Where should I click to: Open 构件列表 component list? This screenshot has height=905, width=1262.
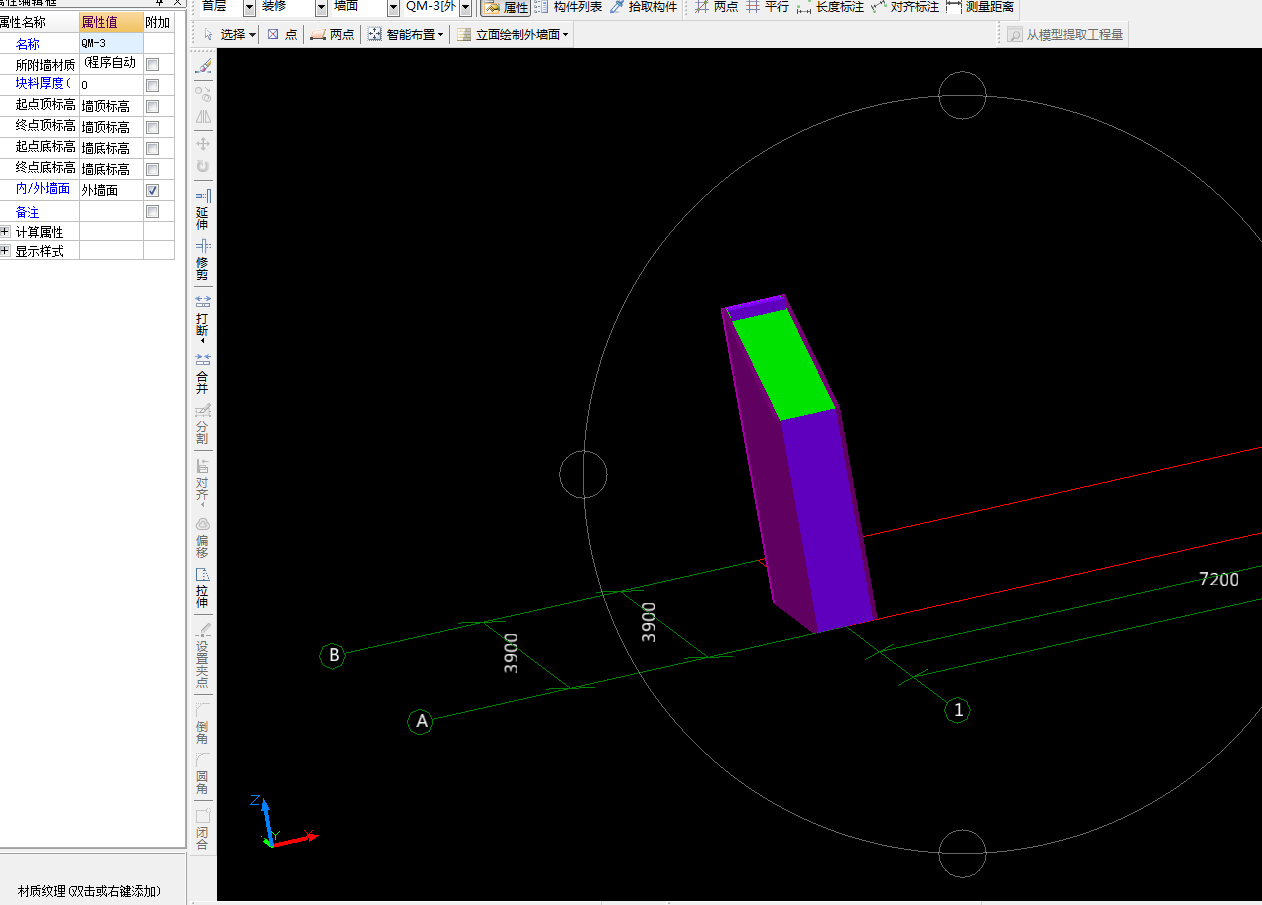pyautogui.click(x=568, y=7)
